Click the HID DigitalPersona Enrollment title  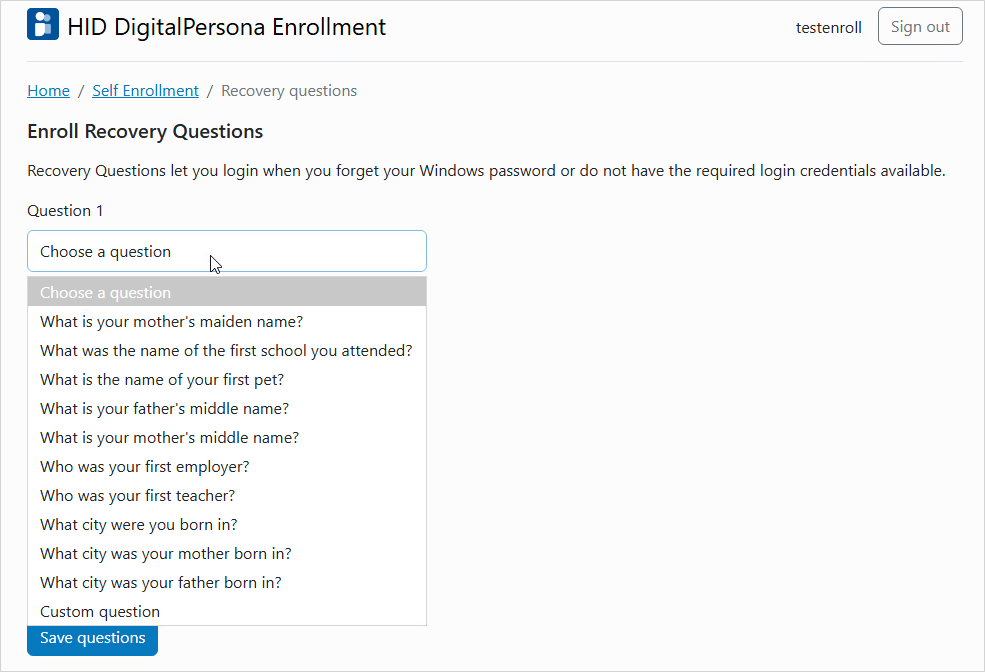pyautogui.click(x=226, y=27)
